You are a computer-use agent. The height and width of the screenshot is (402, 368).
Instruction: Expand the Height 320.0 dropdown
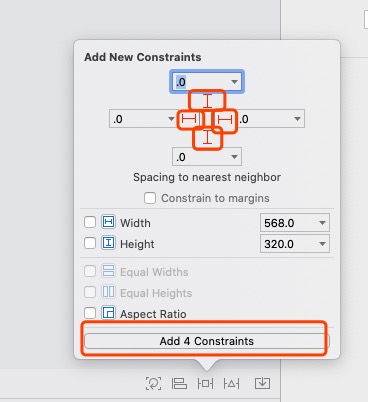(x=322, y=244)
